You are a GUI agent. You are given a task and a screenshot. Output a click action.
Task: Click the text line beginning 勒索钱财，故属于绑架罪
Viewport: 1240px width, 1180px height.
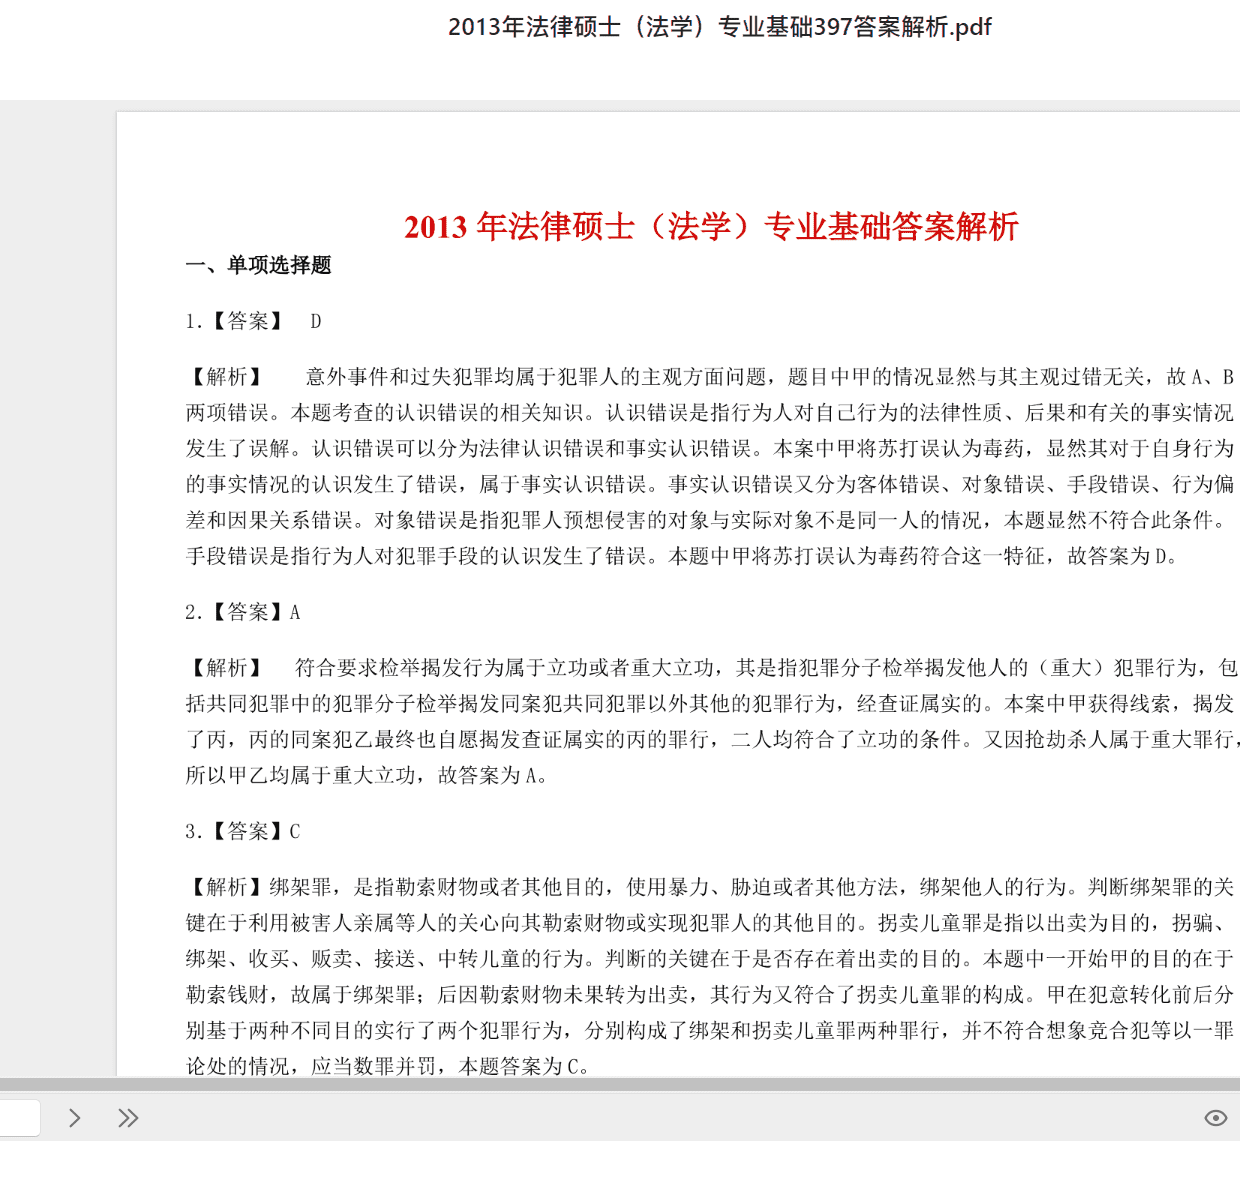710,995
